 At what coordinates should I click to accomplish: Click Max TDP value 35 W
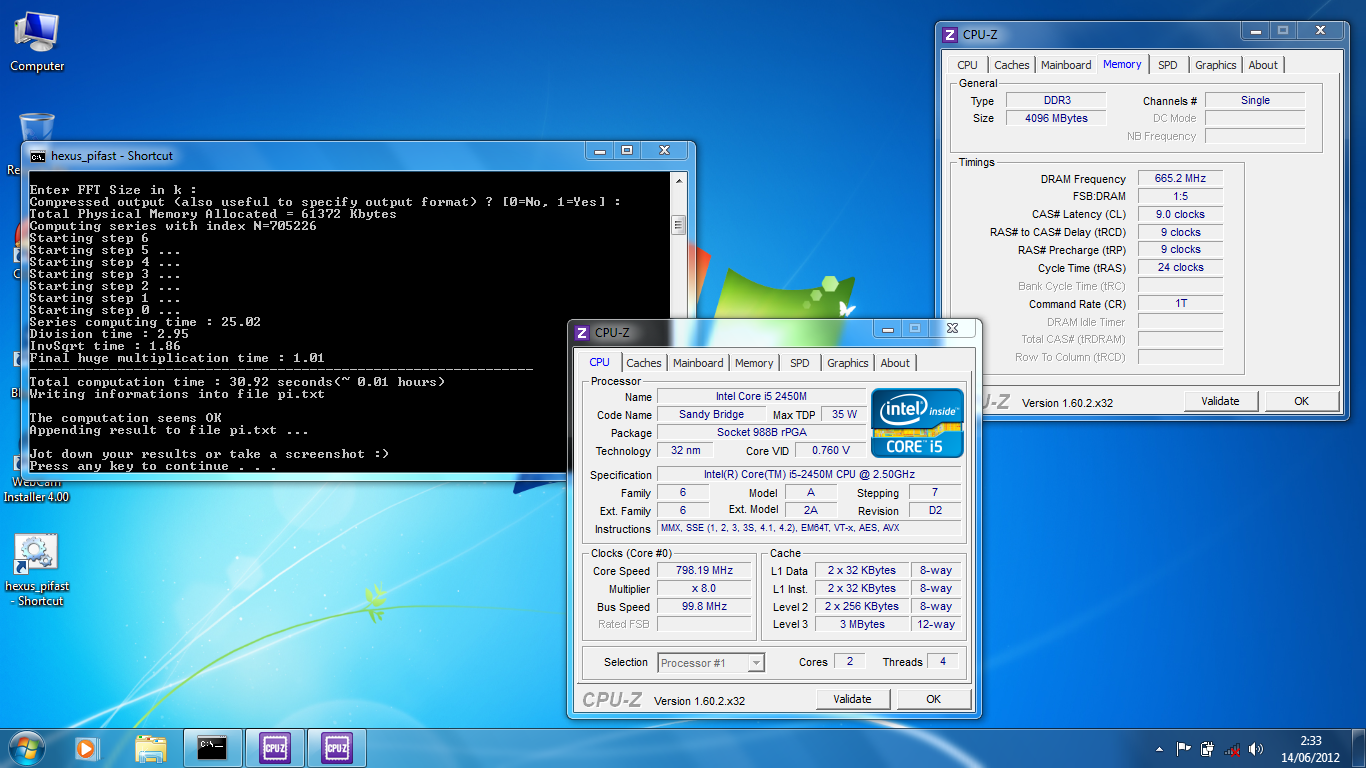[x=844, y=414]
